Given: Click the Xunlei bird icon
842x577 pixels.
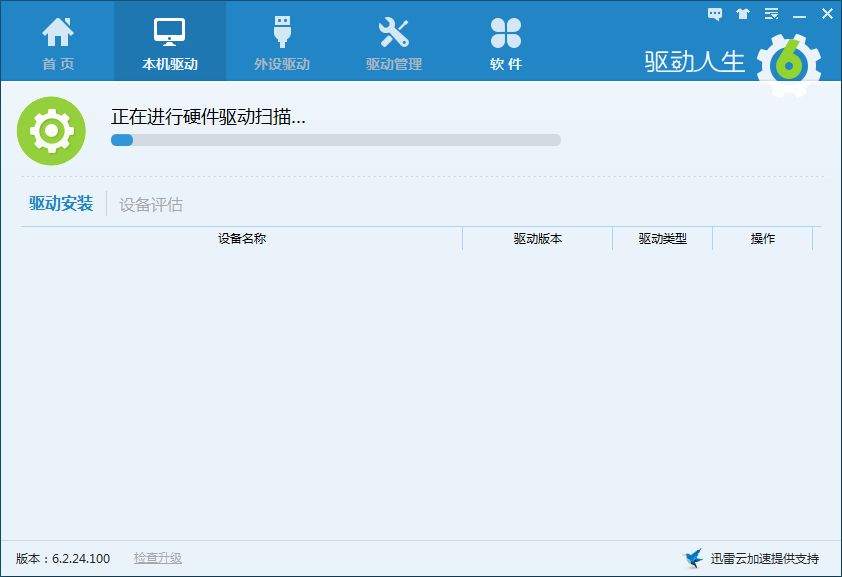Looking at the screenshot, I should pyautogui.click(x=692, y=558).
